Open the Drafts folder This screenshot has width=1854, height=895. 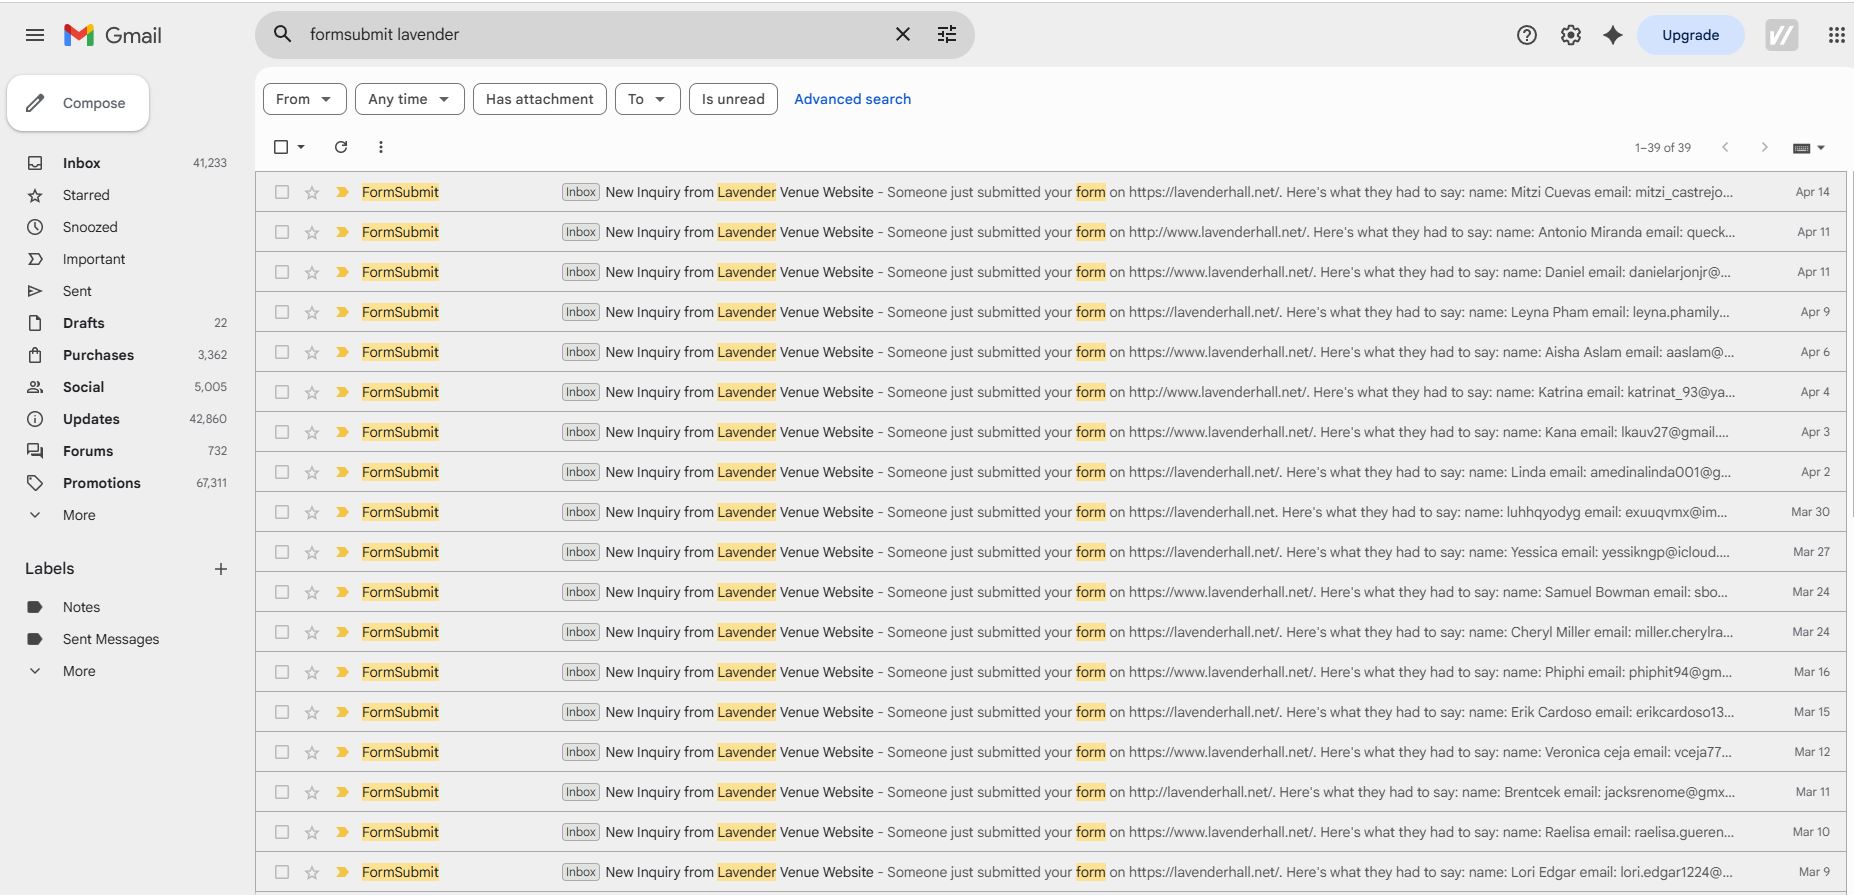click(x=84, y=323)
